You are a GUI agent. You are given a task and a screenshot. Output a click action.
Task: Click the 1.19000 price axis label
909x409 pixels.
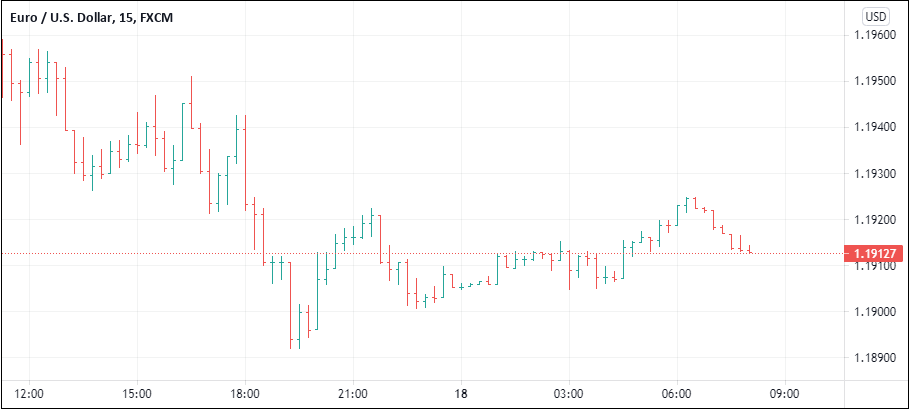click(x=874, y=312)
